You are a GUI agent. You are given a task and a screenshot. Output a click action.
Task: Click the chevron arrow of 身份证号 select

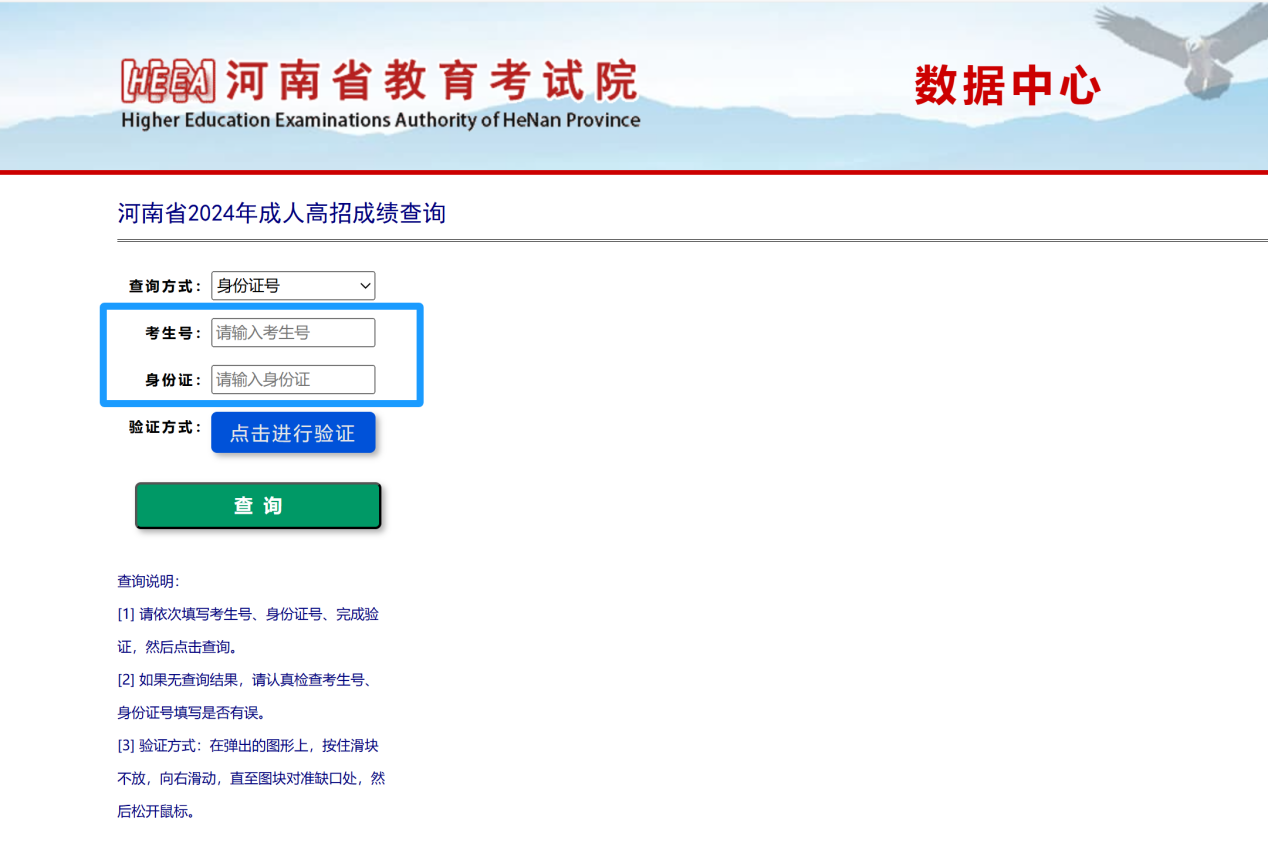click(364, 286)
